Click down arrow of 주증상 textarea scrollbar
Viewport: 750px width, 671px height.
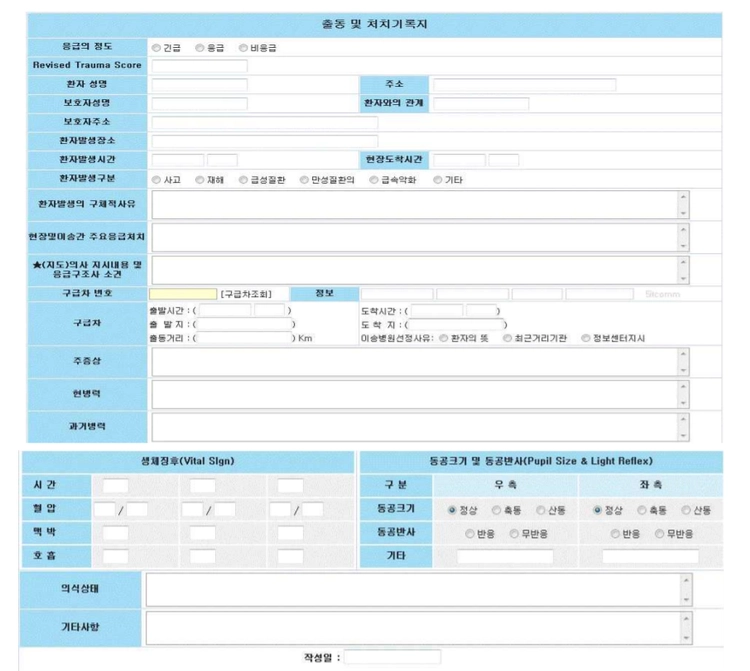coord(684,370)
